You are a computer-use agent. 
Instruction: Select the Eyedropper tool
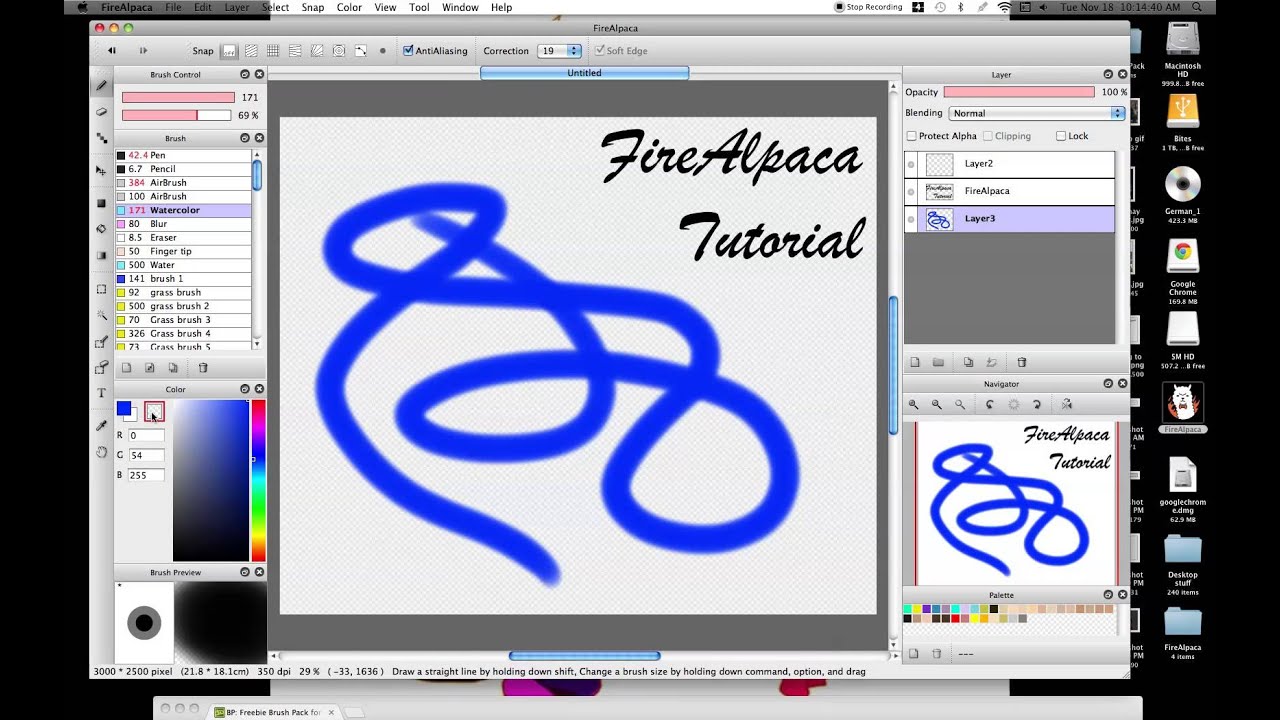click(101, 426)
